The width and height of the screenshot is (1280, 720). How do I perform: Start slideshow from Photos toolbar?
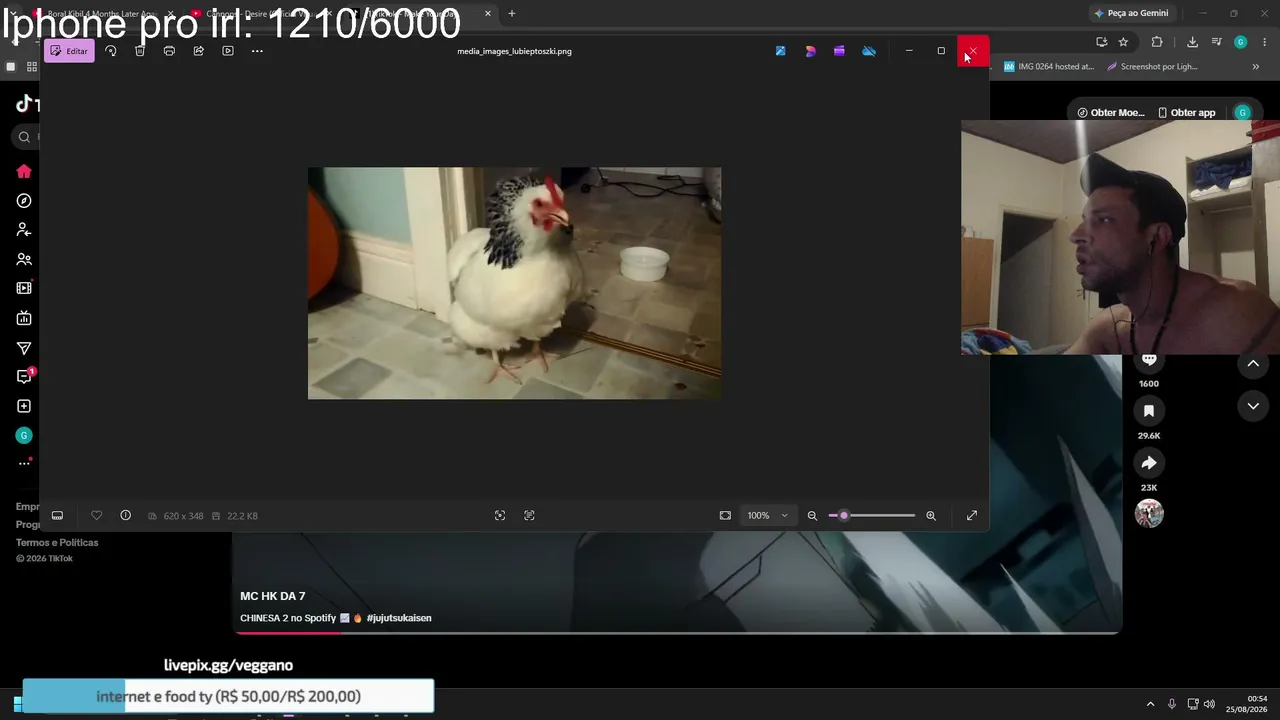[228, 51]
